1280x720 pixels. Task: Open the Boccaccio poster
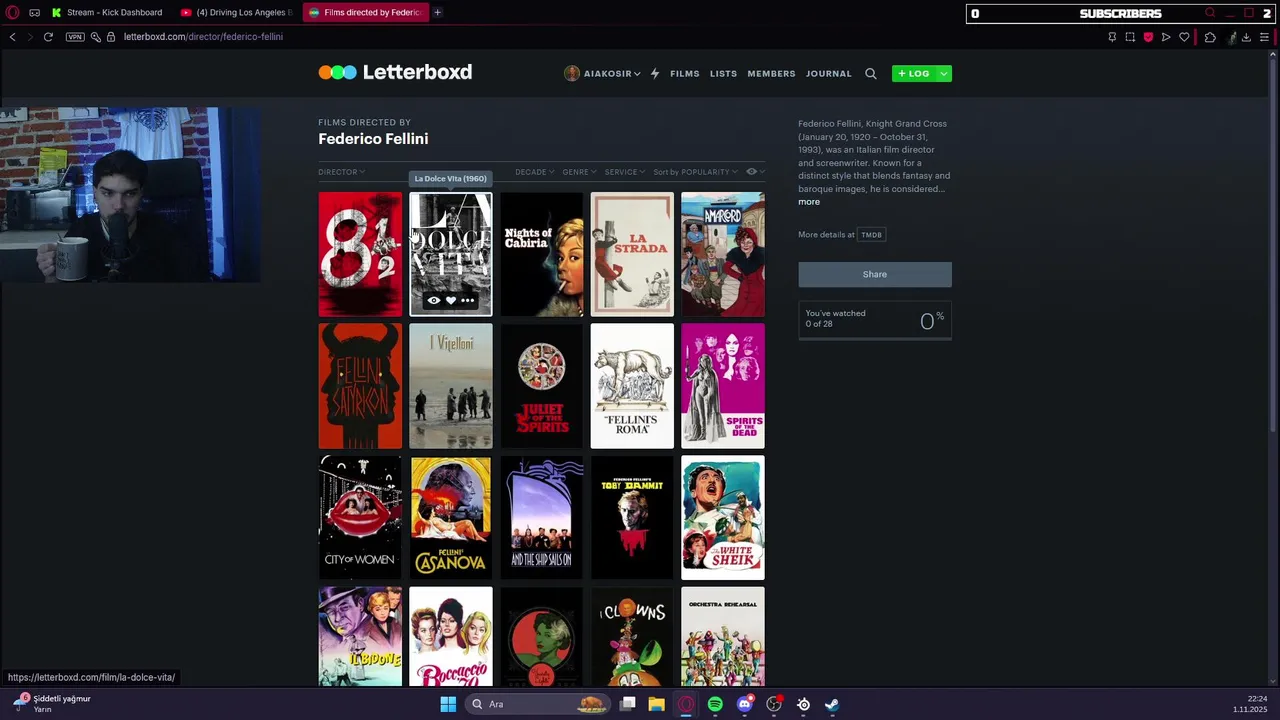pos(451,637)
